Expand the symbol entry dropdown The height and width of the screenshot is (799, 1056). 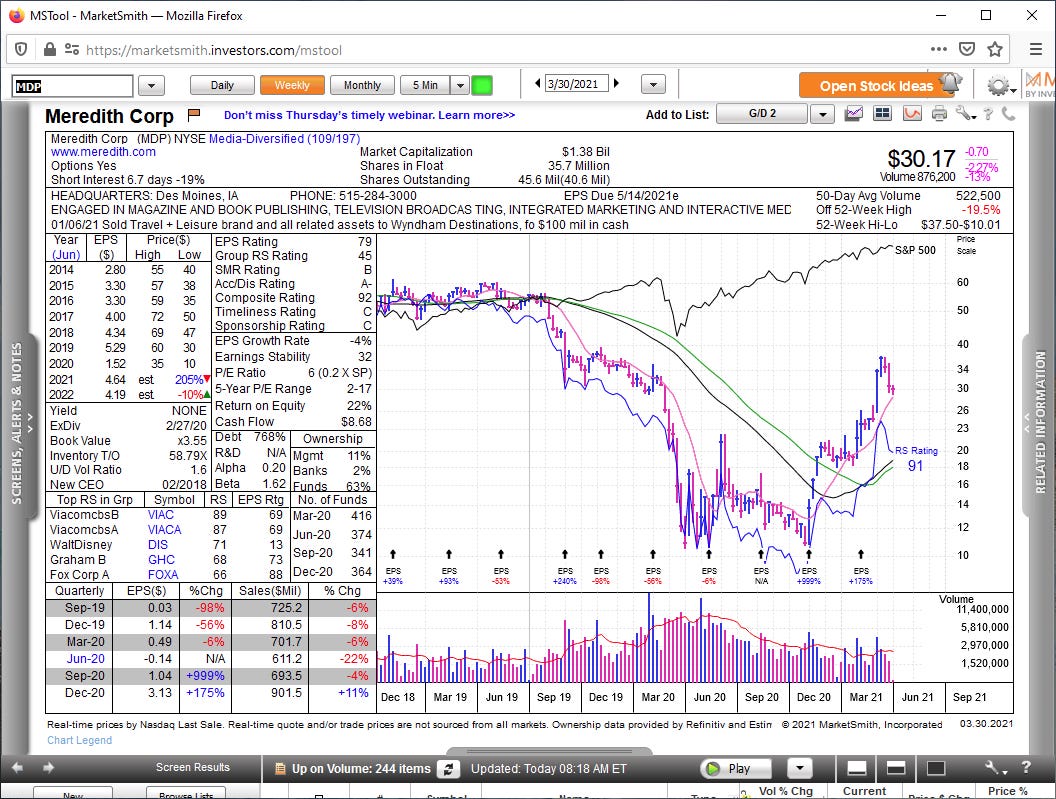coord(151,86)
